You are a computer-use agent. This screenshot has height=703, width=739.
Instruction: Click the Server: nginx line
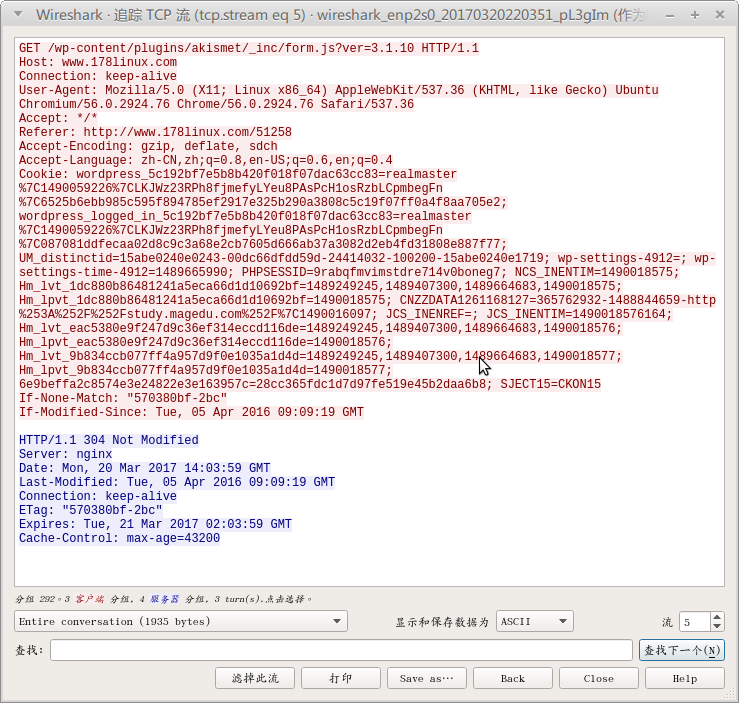(66, 454)
